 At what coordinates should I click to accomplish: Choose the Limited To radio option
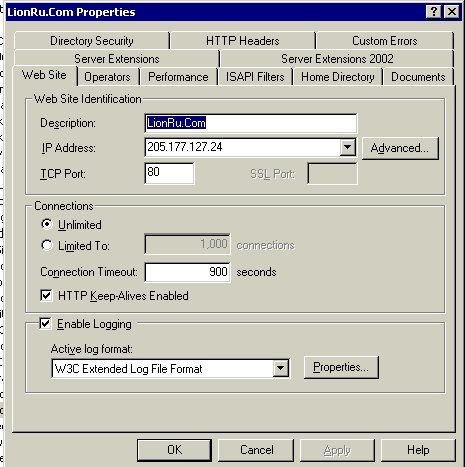click(x=47, y=245)
